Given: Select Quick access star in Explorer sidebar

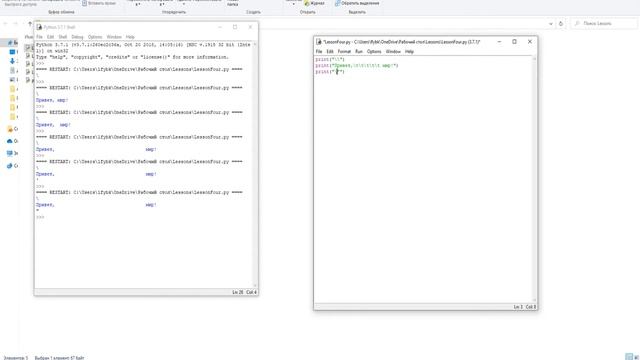Looking at the screenshot, I should [10, 42].
